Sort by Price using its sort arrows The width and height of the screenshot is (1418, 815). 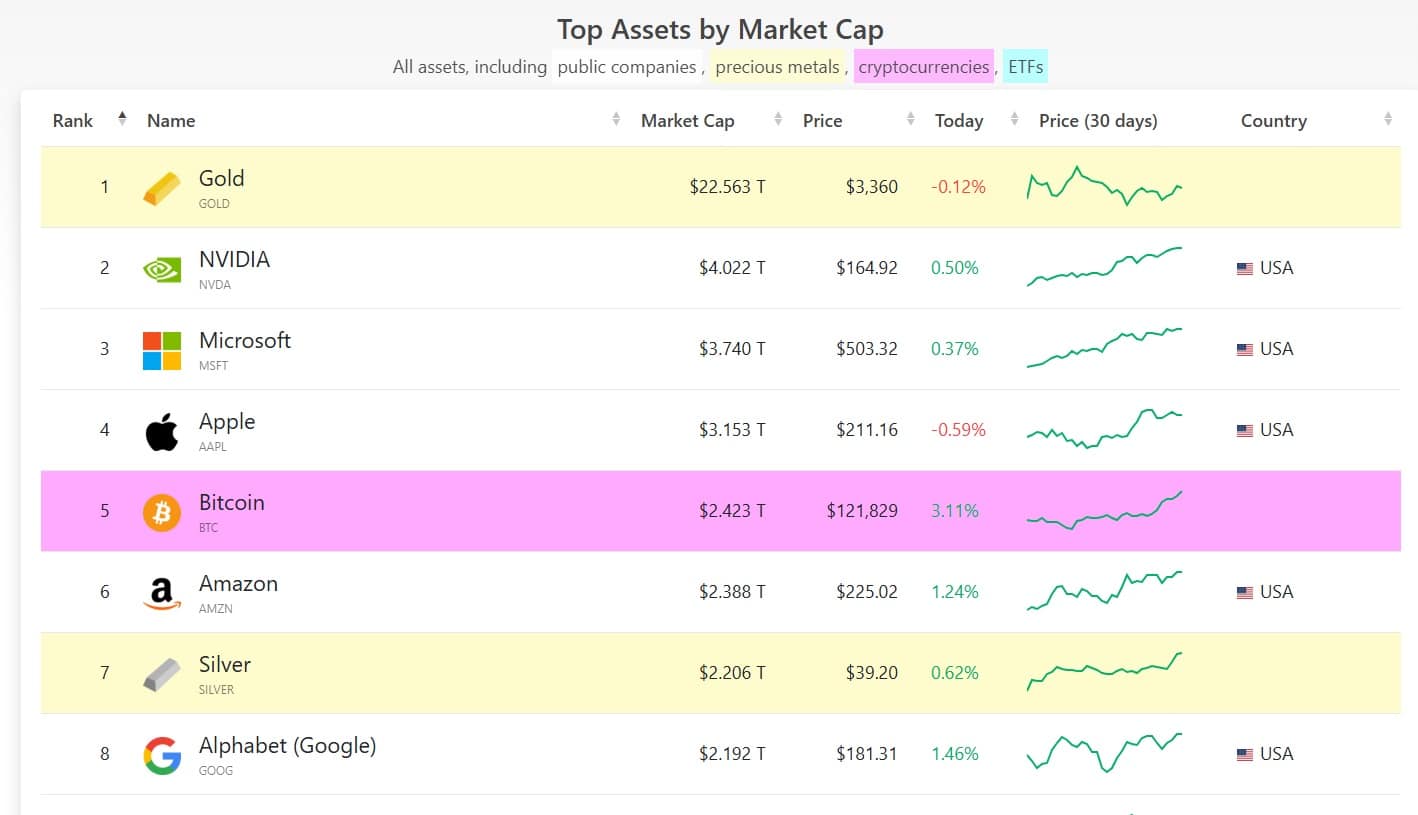pyautogui.click(x=910, y=120)
